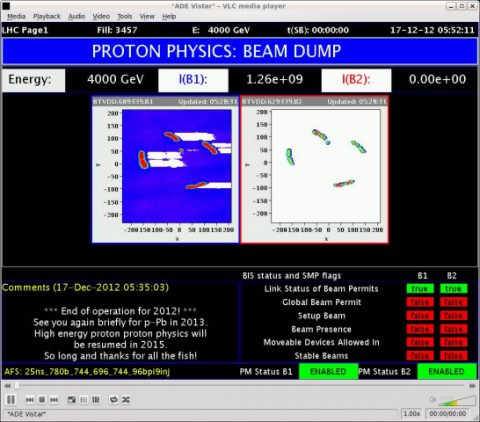Click B1 false flag for Beam Presence
This screenshot has width=480, height=422.
[420, 329]
